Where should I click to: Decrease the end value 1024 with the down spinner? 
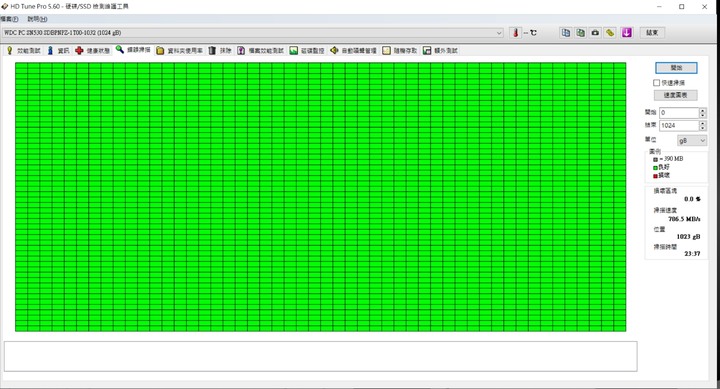[x=703, y=128]
